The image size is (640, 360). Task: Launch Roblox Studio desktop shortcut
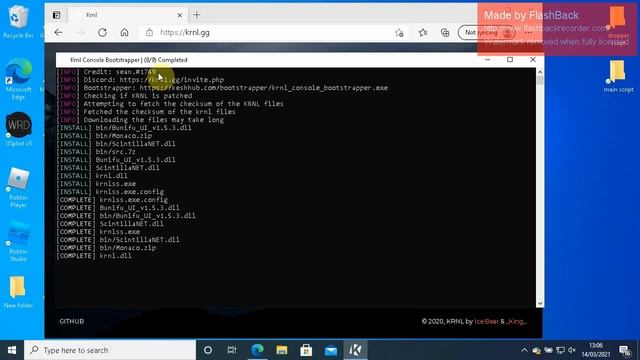18,241
